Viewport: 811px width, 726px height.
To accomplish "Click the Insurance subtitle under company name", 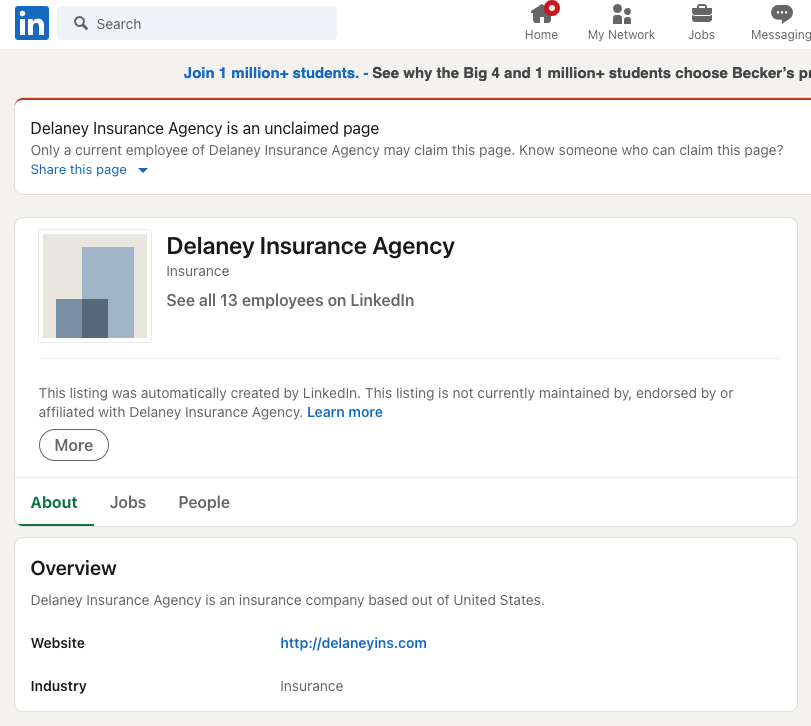I will coord(198,271).
